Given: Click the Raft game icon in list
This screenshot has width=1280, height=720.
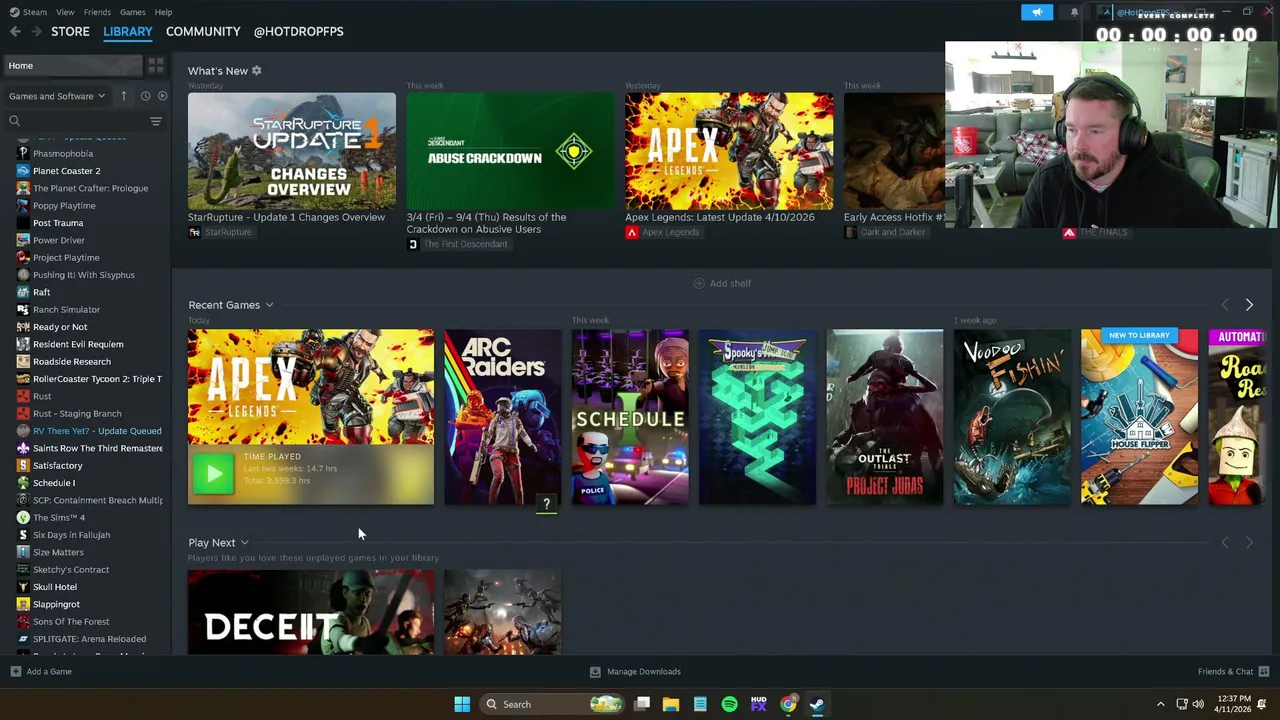Looking at the screenshot, I should point(23,293).
